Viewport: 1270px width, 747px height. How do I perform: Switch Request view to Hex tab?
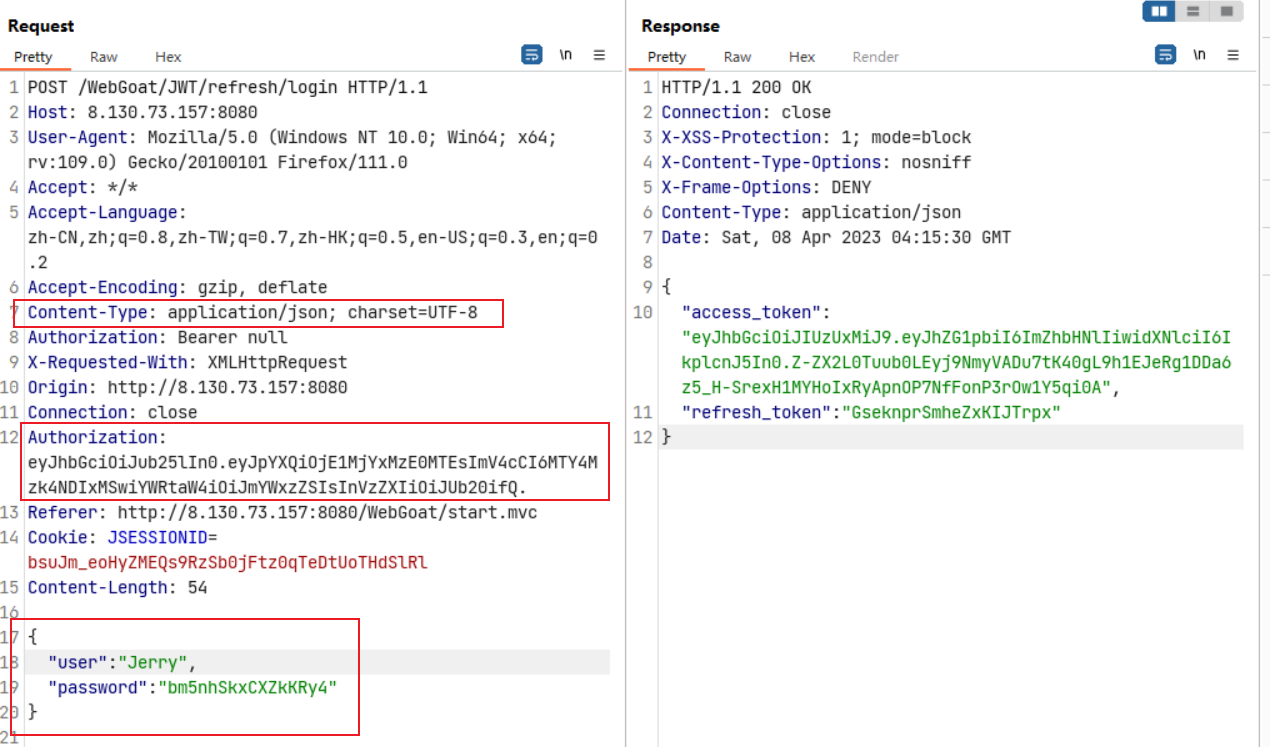point(168,57)
